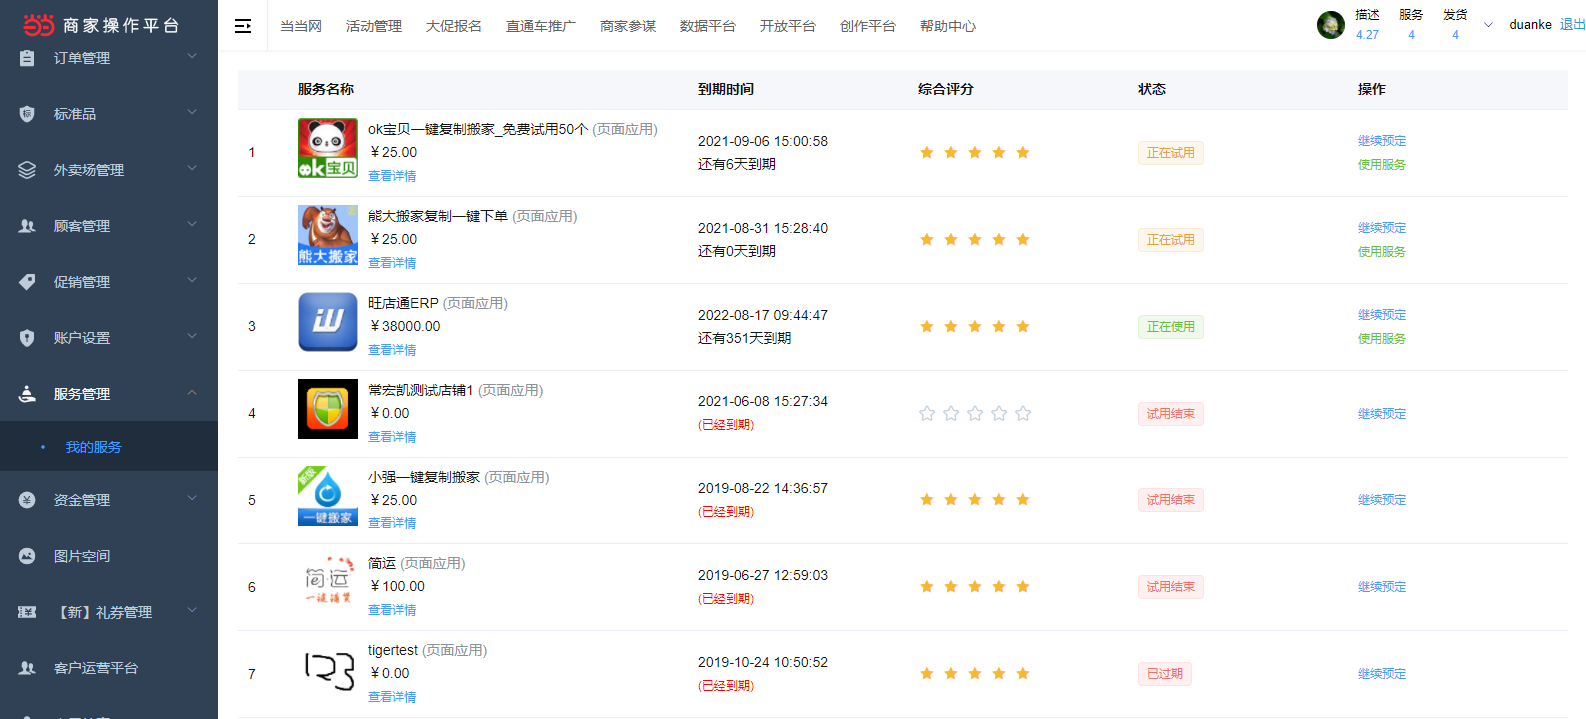
Task: Click star rating of ok宝贝 row
Action: 975,153
